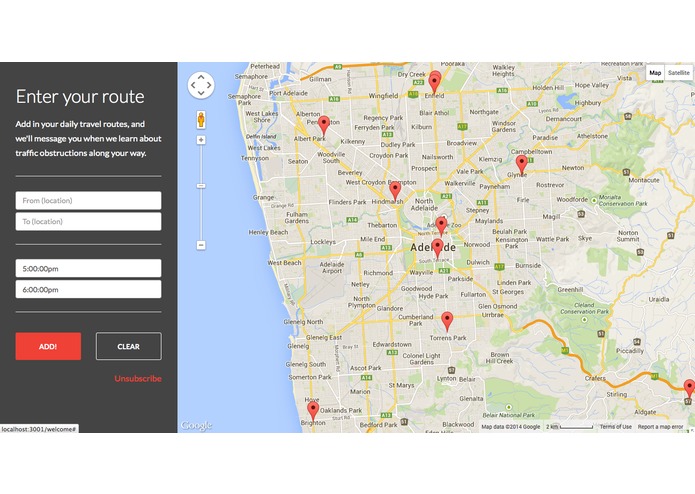Image resolution: width=695 pixels, height=494 pixels.
Task: Click the Adelaide Airport label
Action: point(332,267)
